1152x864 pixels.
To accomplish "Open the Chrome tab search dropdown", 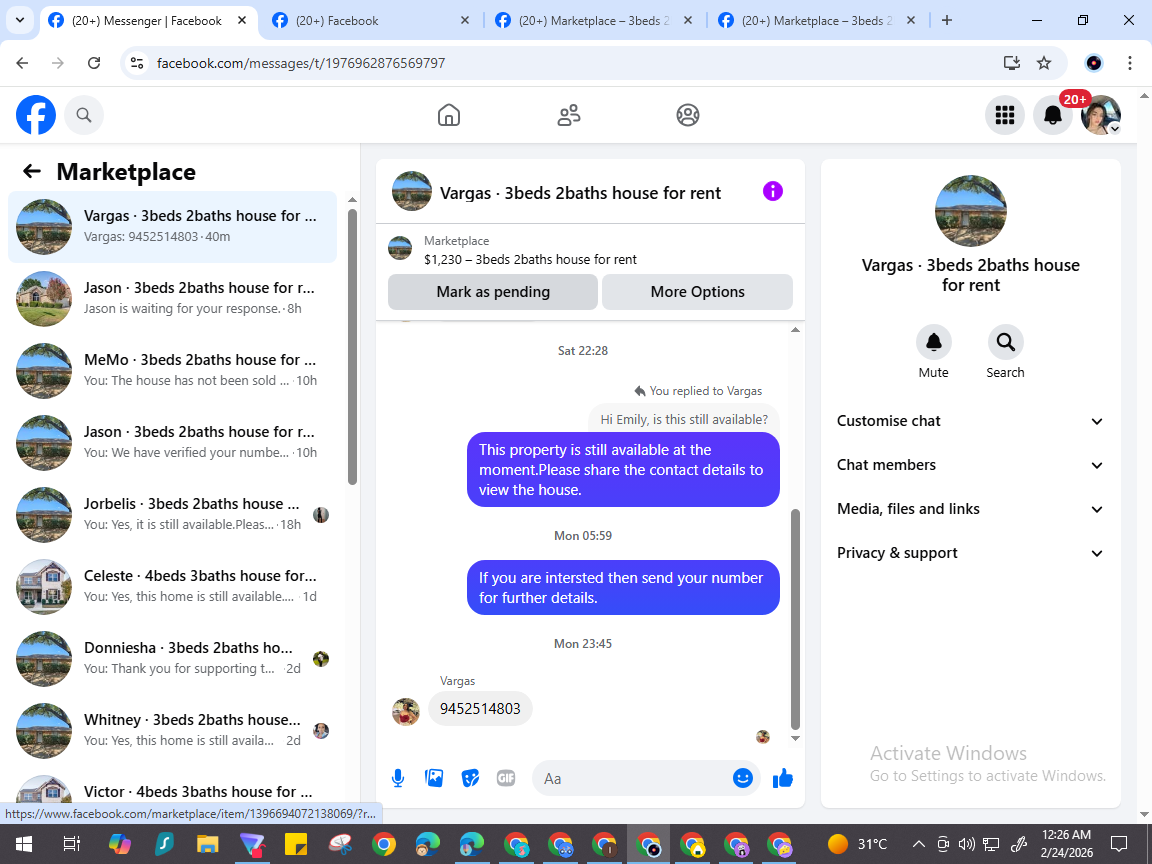I will click(20, 21).
